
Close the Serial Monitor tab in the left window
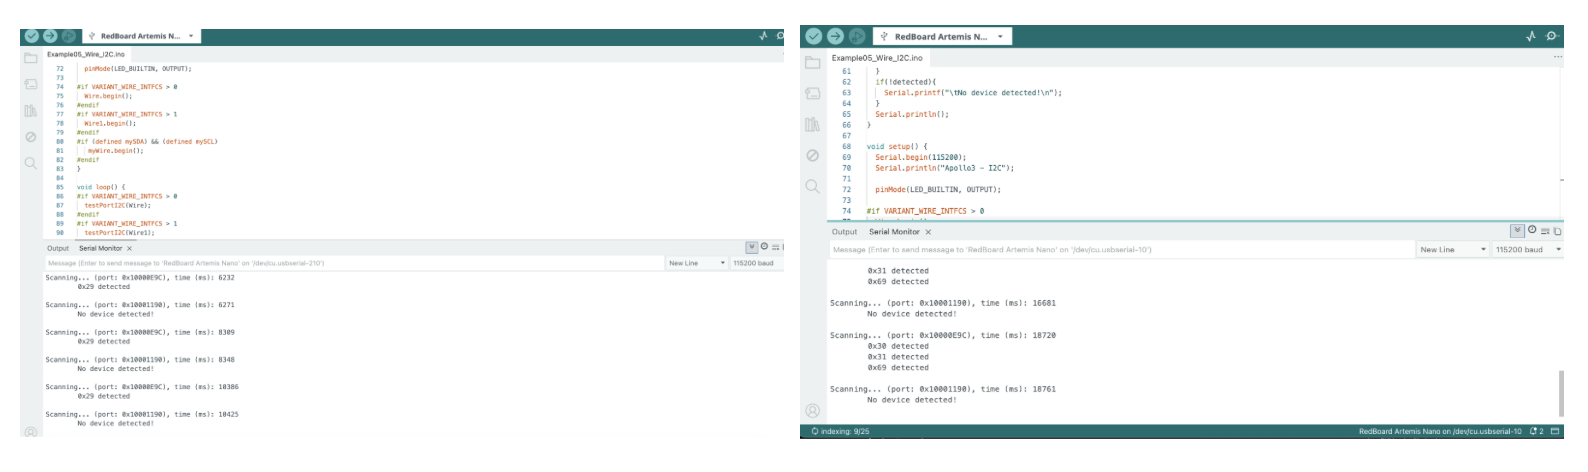(130, 248)
